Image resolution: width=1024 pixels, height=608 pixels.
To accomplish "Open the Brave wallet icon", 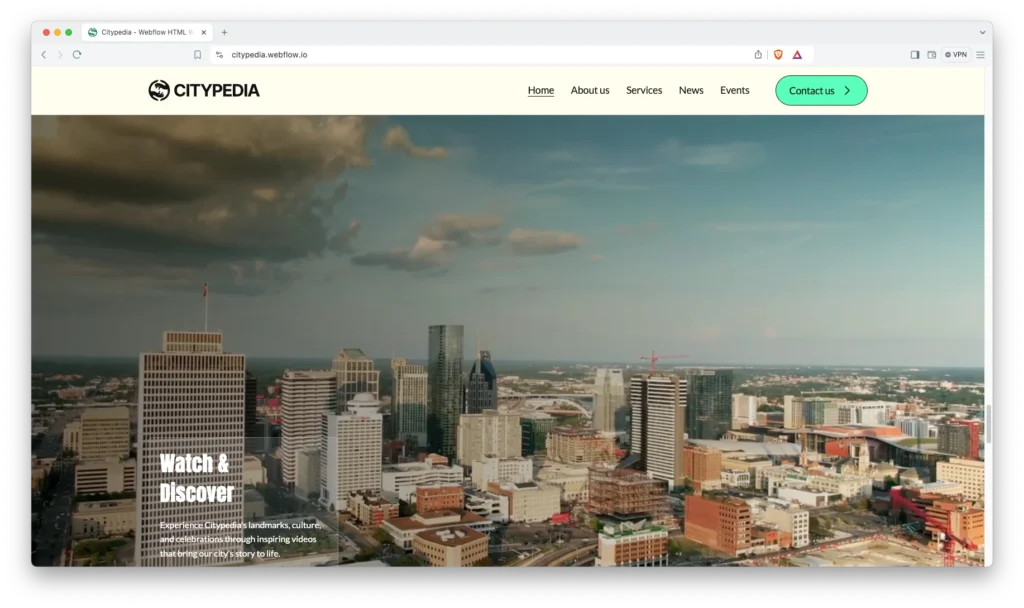I will [x=931, y=55].
